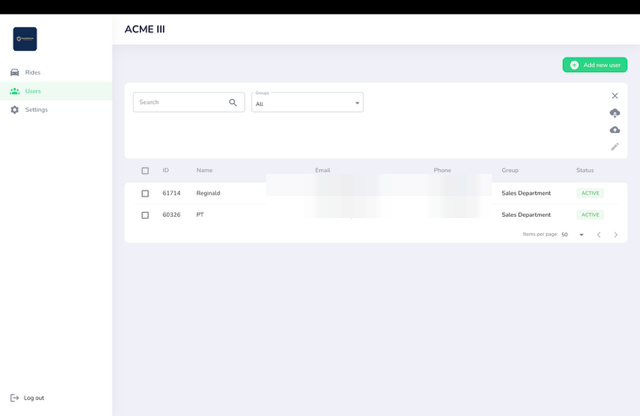The width and height of the screenshot is (640, 416).
Task: Toggle the select-all checkbox in header
Action: 145,171
